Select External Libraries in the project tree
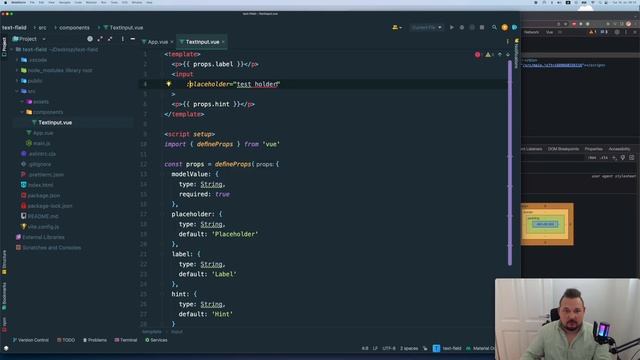Viewport: 640px width, 360px height. pyautogui.click(x=43, y=237)
